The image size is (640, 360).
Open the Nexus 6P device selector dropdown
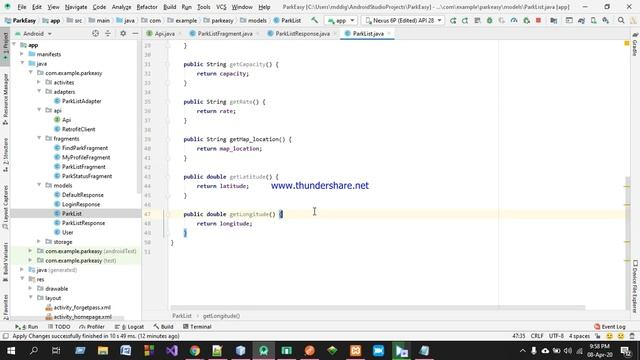coord(403,20)
